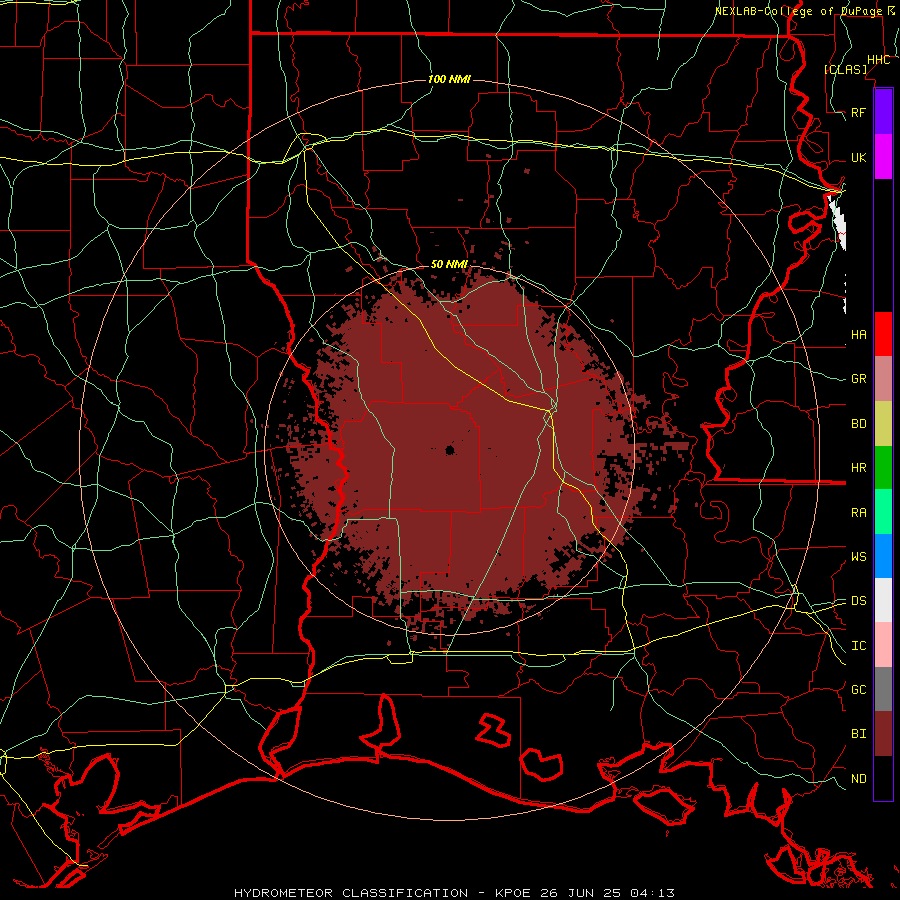Click the HR green legend swatch
This screenshot has height=900, width=900.
[883, 468]
